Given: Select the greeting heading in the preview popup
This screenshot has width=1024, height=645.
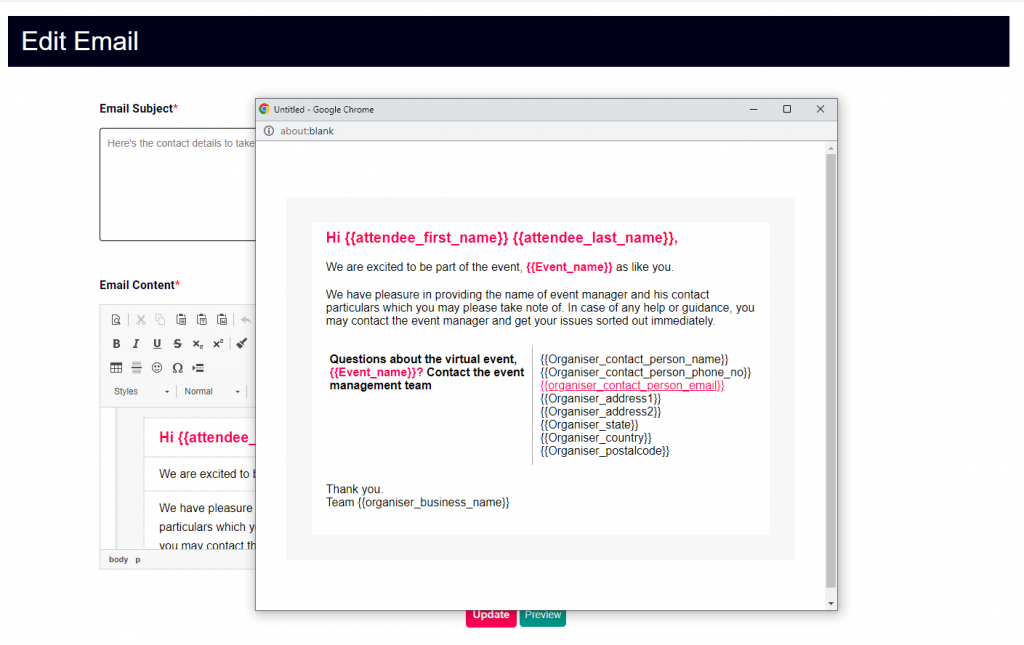Looking at the screenshot, I should coord(502,238).
